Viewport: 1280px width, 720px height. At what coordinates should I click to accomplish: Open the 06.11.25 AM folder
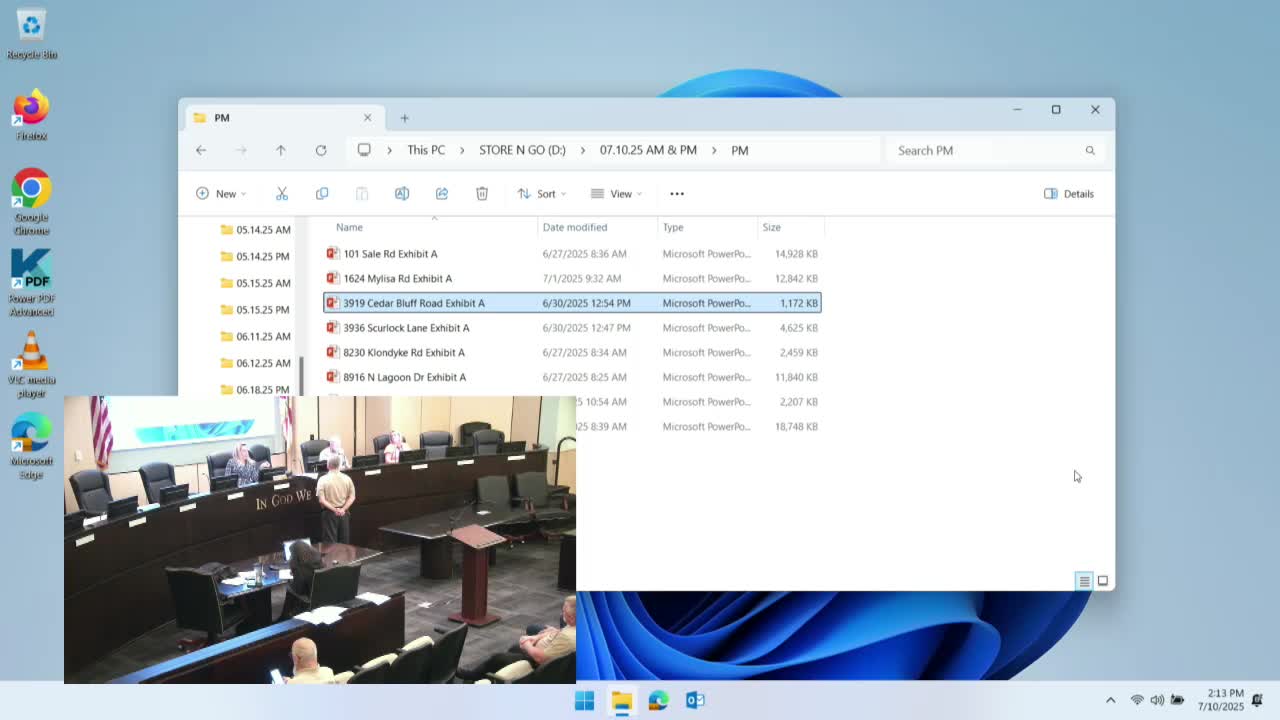coord(255,336)
